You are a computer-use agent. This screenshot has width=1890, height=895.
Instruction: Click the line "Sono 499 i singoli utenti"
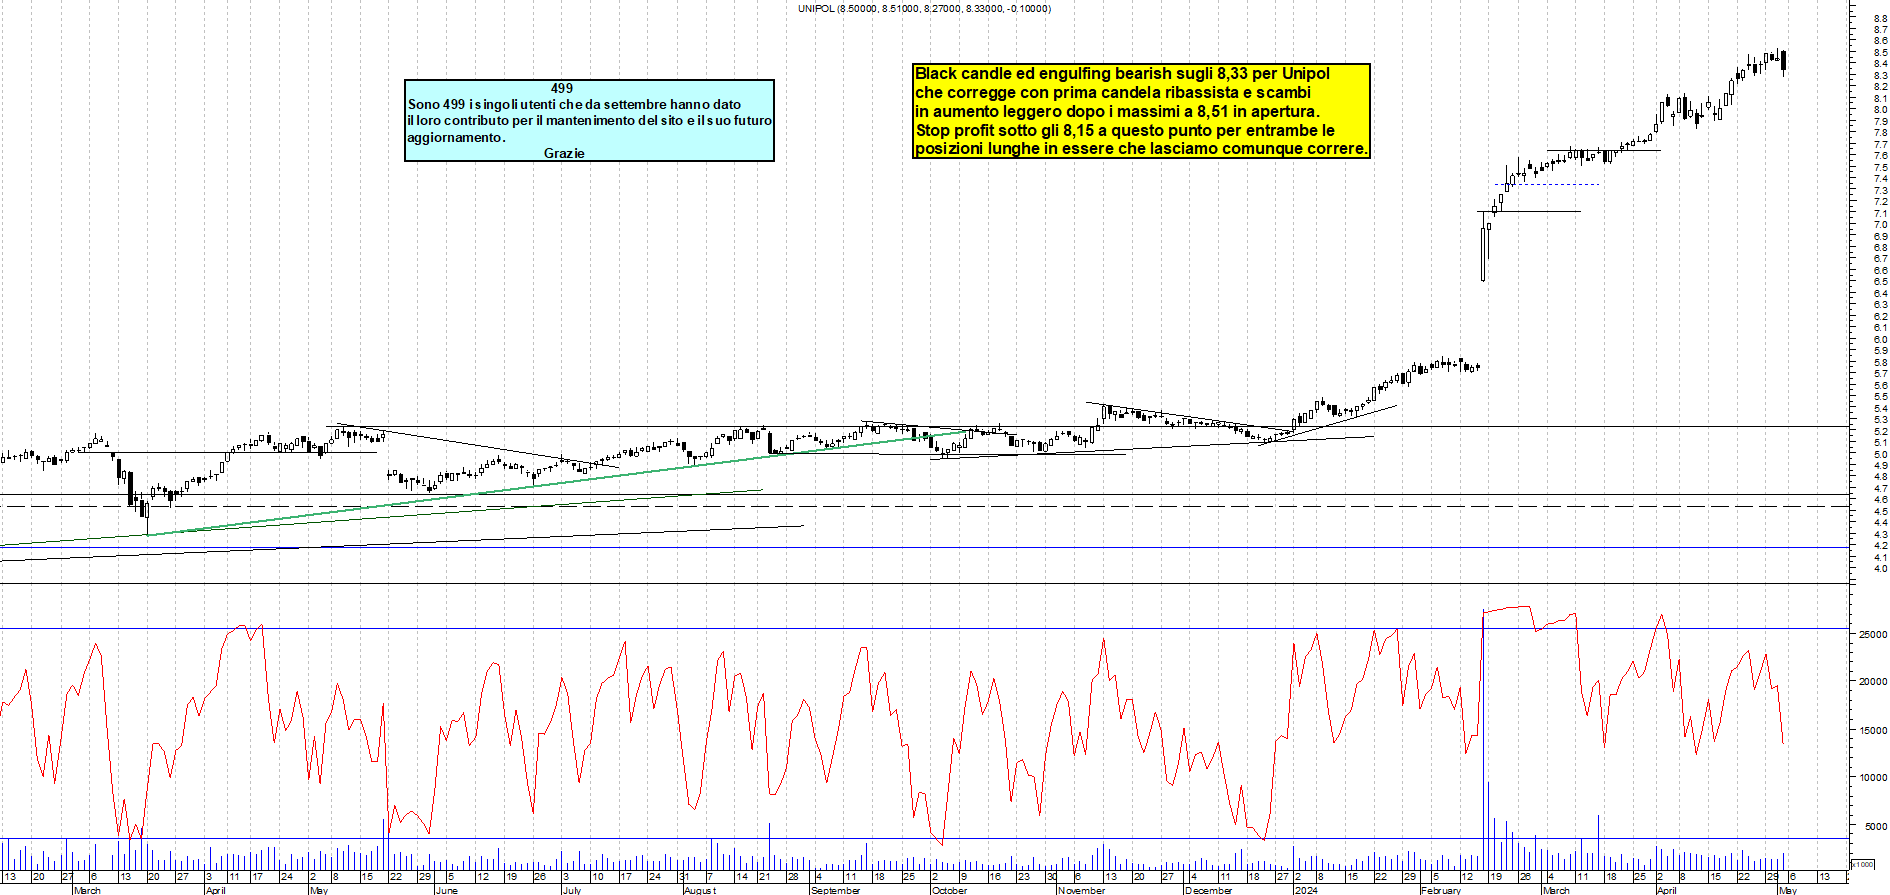pos(574,104)
